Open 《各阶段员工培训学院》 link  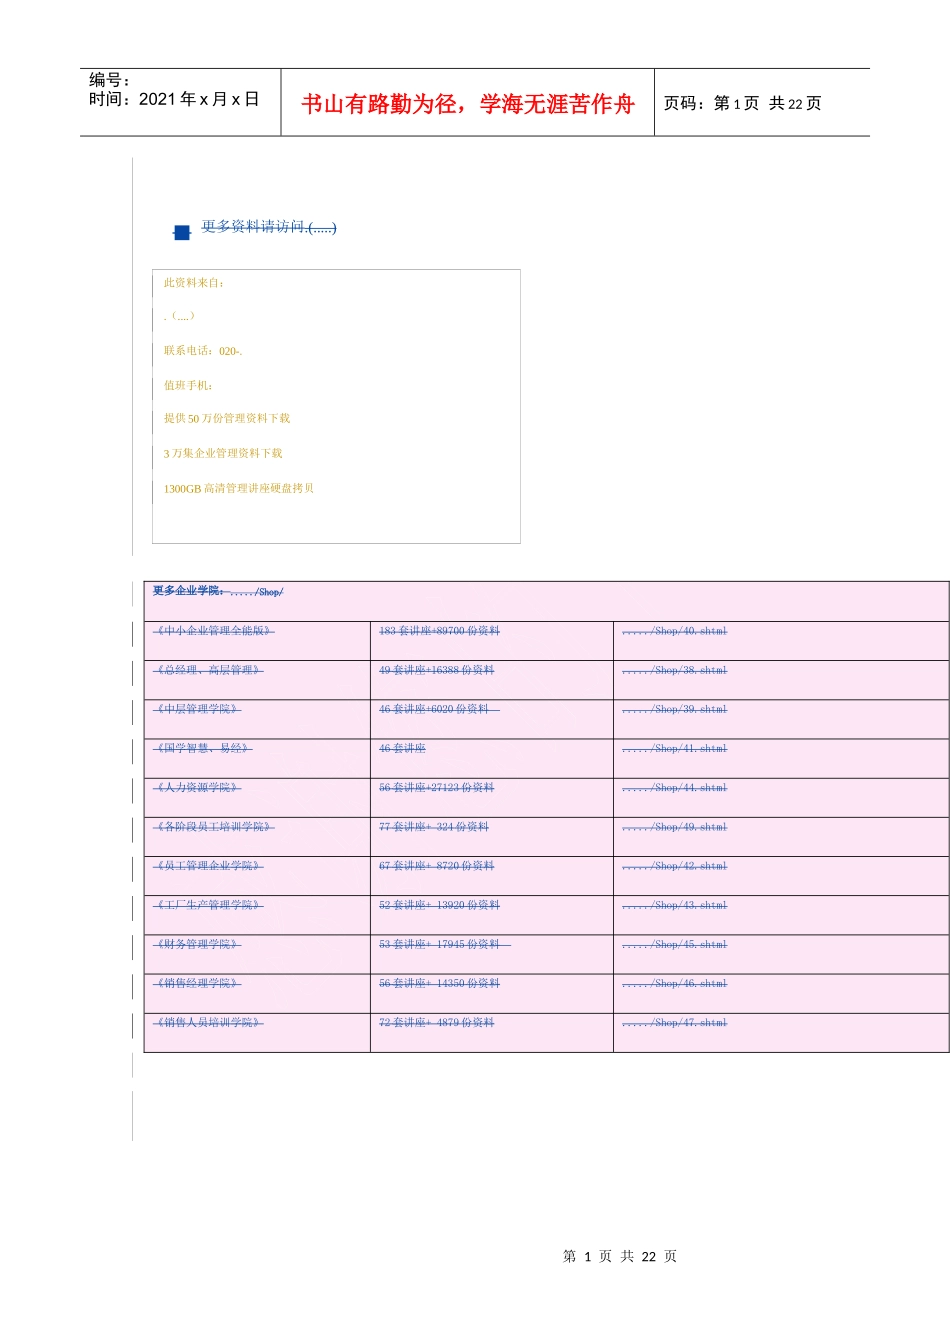(214, 827)
